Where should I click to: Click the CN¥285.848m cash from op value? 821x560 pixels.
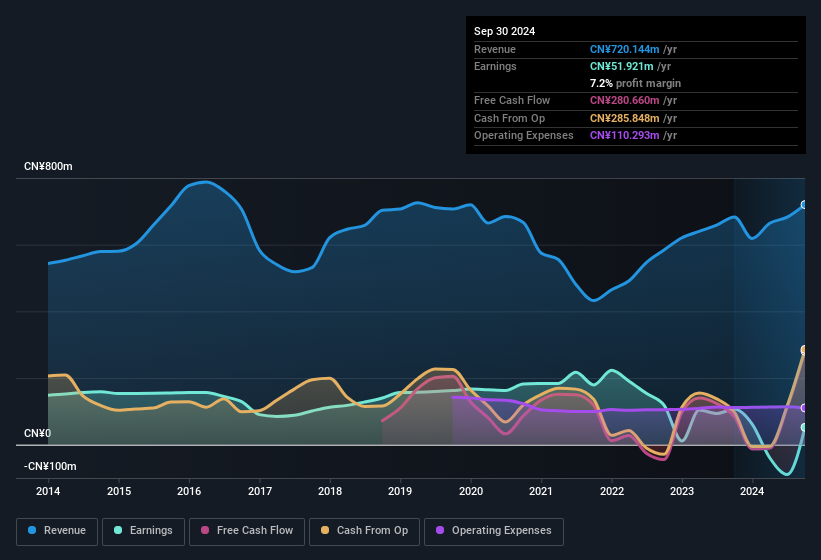point(624,118)
